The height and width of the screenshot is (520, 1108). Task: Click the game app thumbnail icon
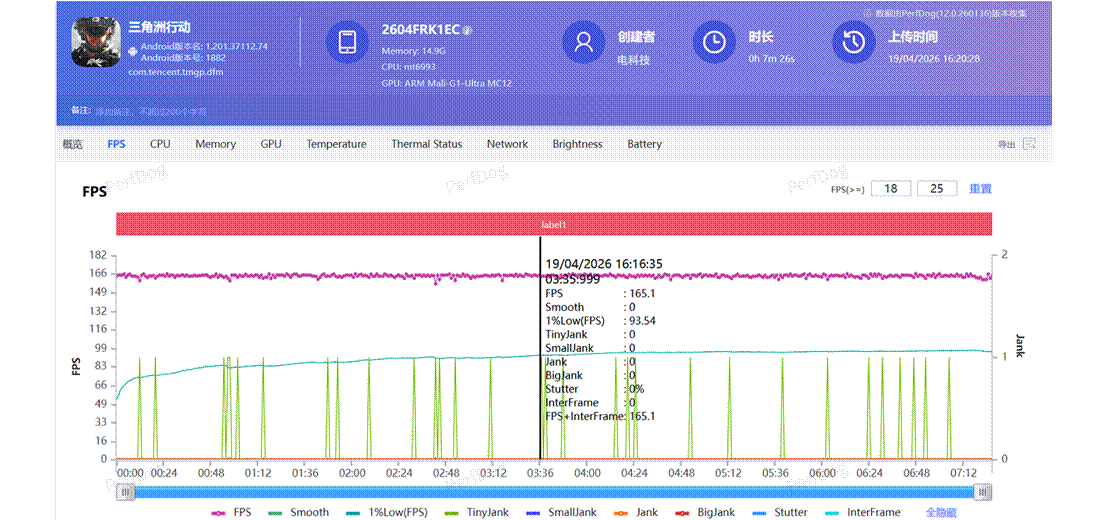(x=96, y=43)
